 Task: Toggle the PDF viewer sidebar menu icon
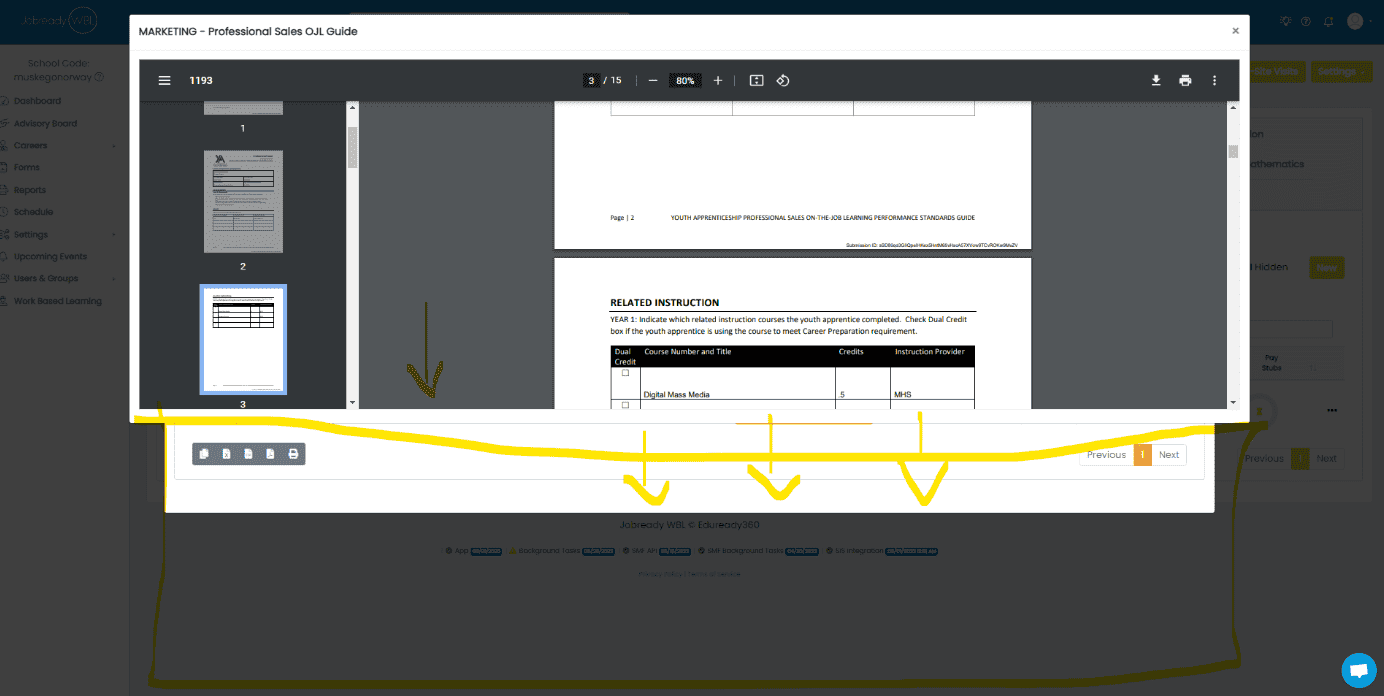tap(165, 81)
